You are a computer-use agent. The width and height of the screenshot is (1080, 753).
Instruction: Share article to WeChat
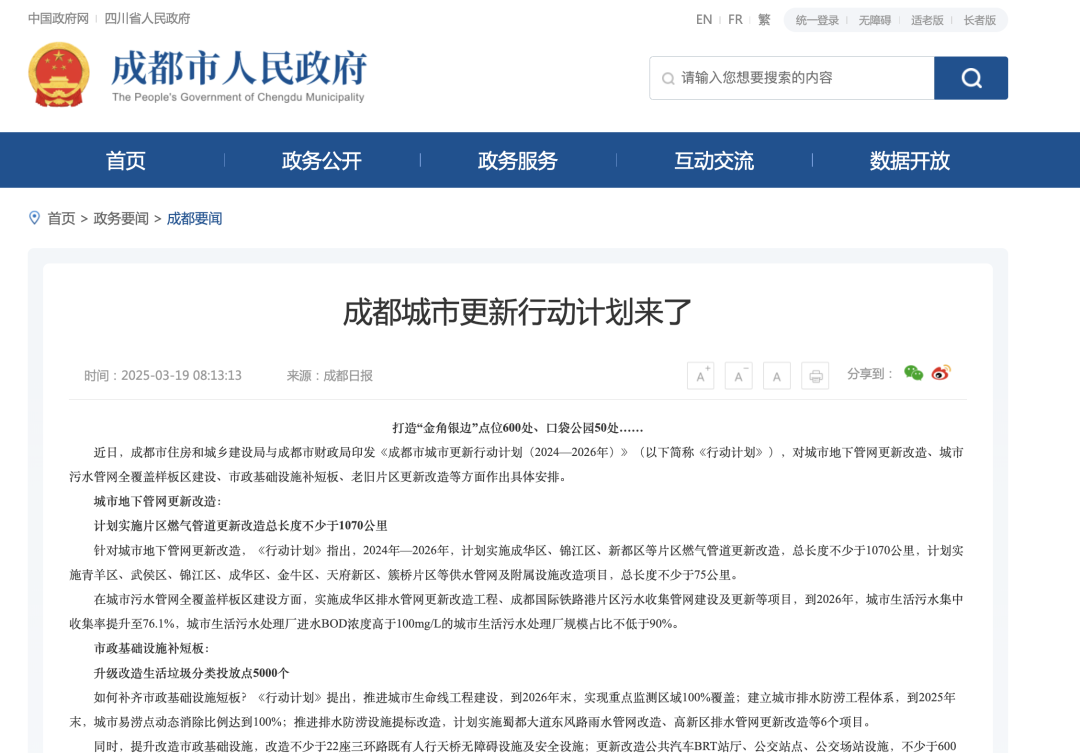click(913, 373)
